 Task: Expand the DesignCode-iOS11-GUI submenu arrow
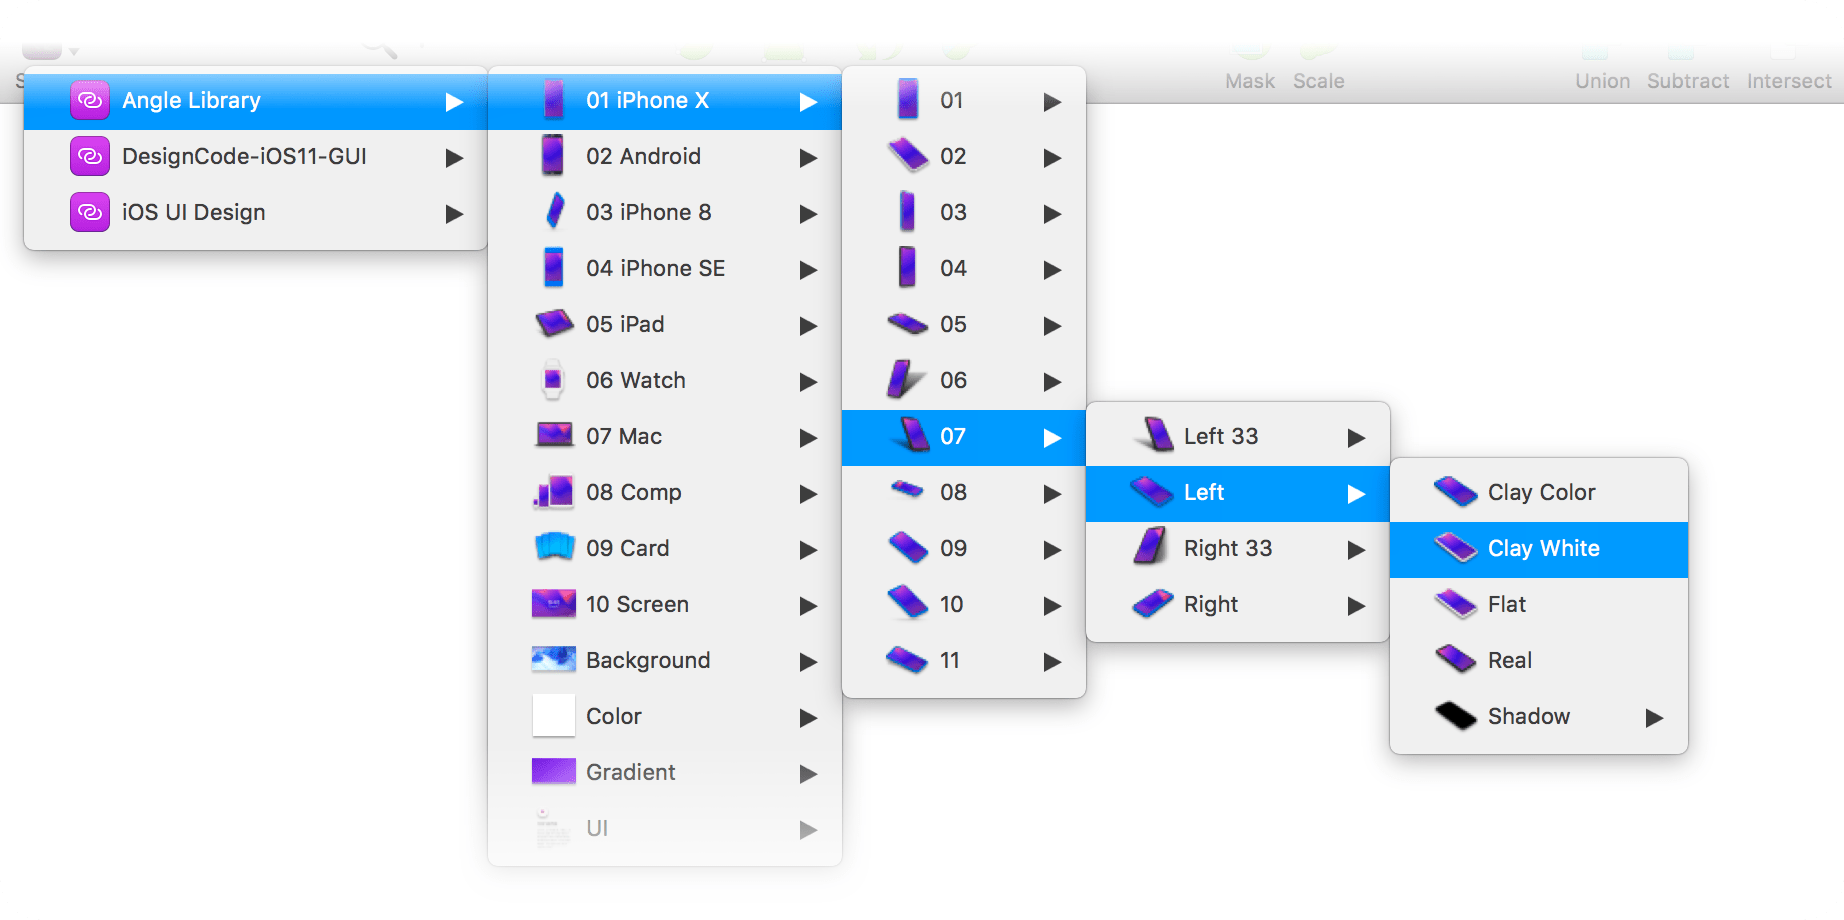click(454, 158)
